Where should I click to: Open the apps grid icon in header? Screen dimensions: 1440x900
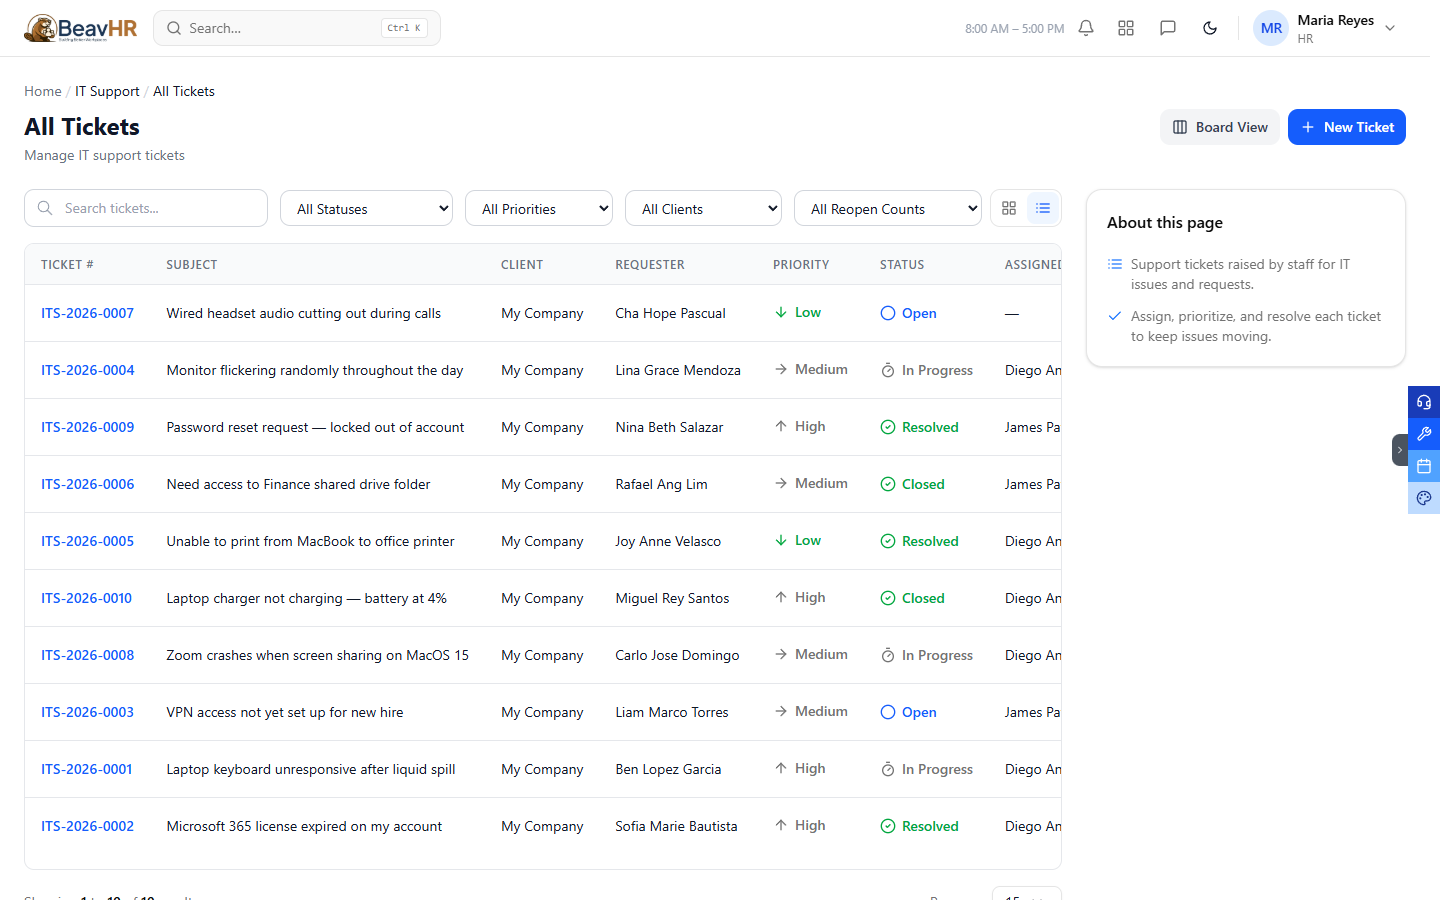pos(1126,28)
